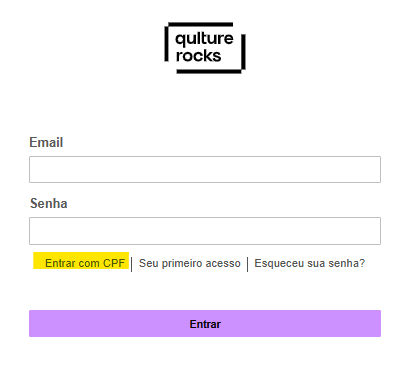Place cursor in the box under Email
Screen dimensions: 413x375
click(205, 169)
